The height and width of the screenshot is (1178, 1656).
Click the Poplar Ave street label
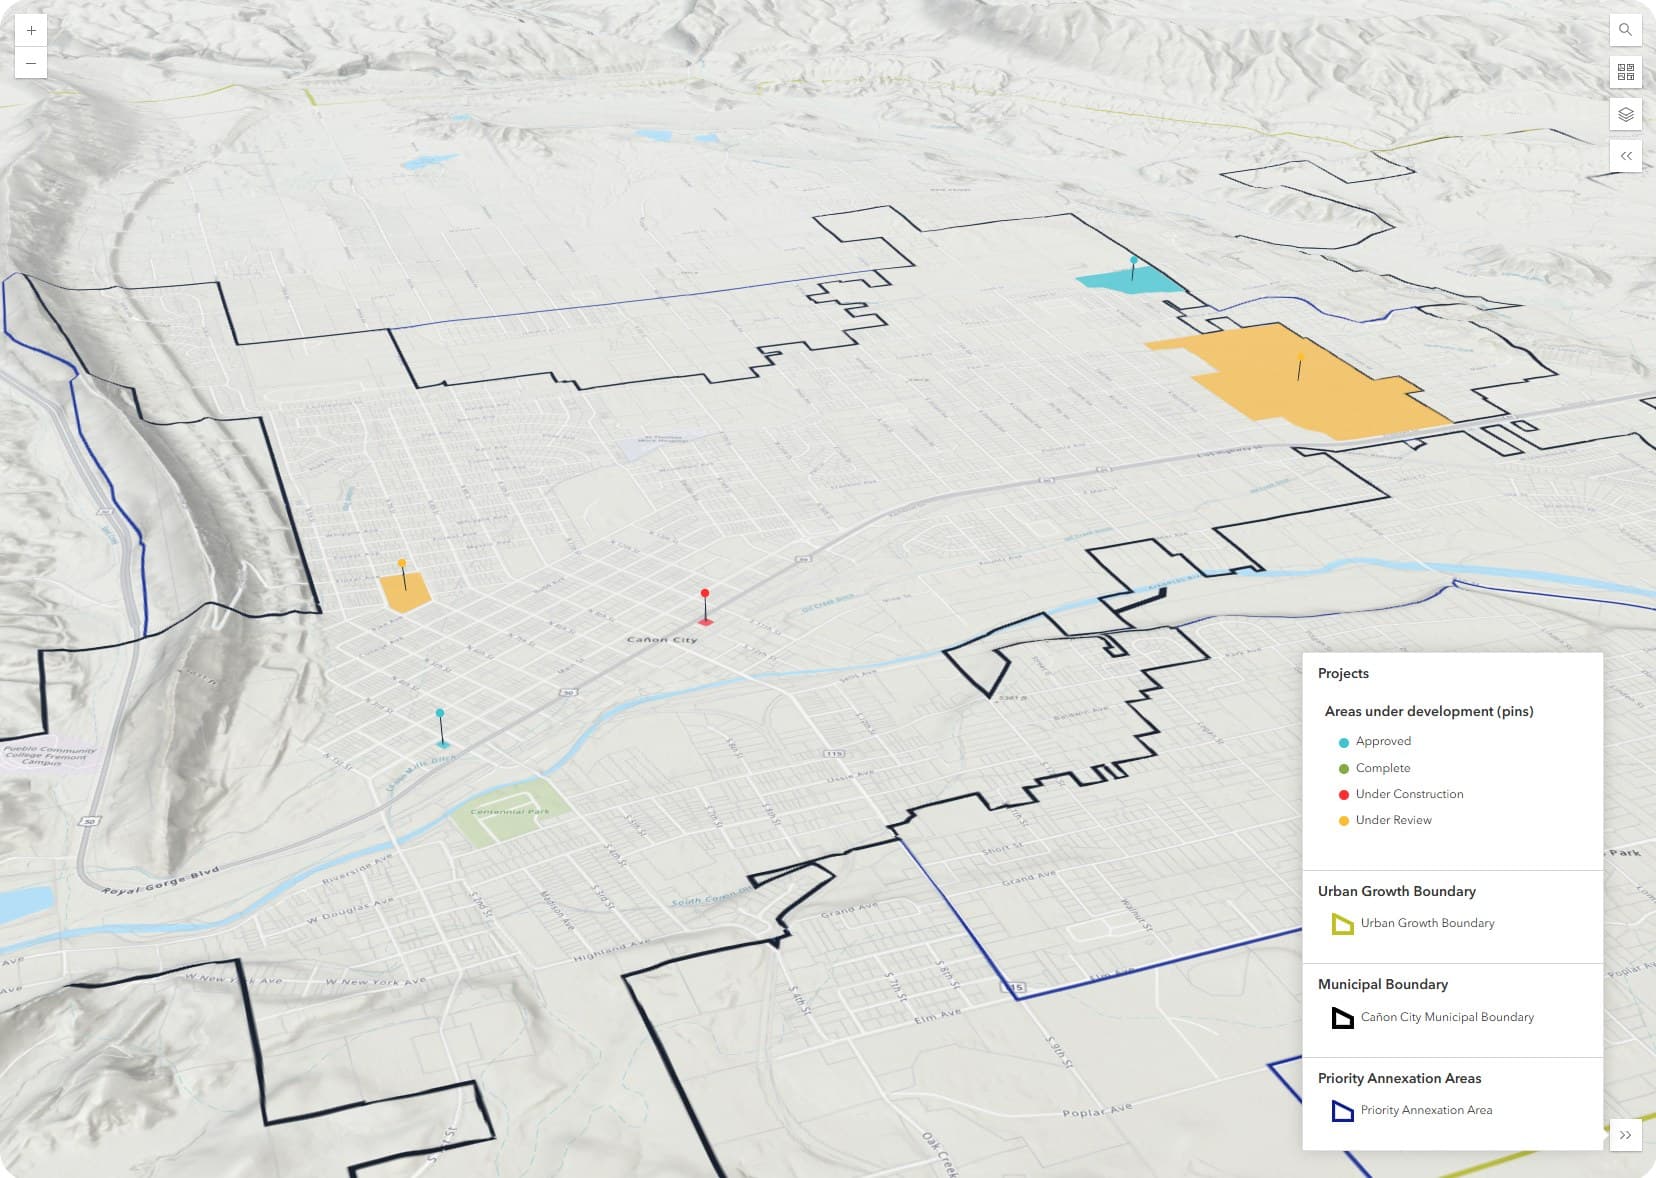pos(1097,1111)
